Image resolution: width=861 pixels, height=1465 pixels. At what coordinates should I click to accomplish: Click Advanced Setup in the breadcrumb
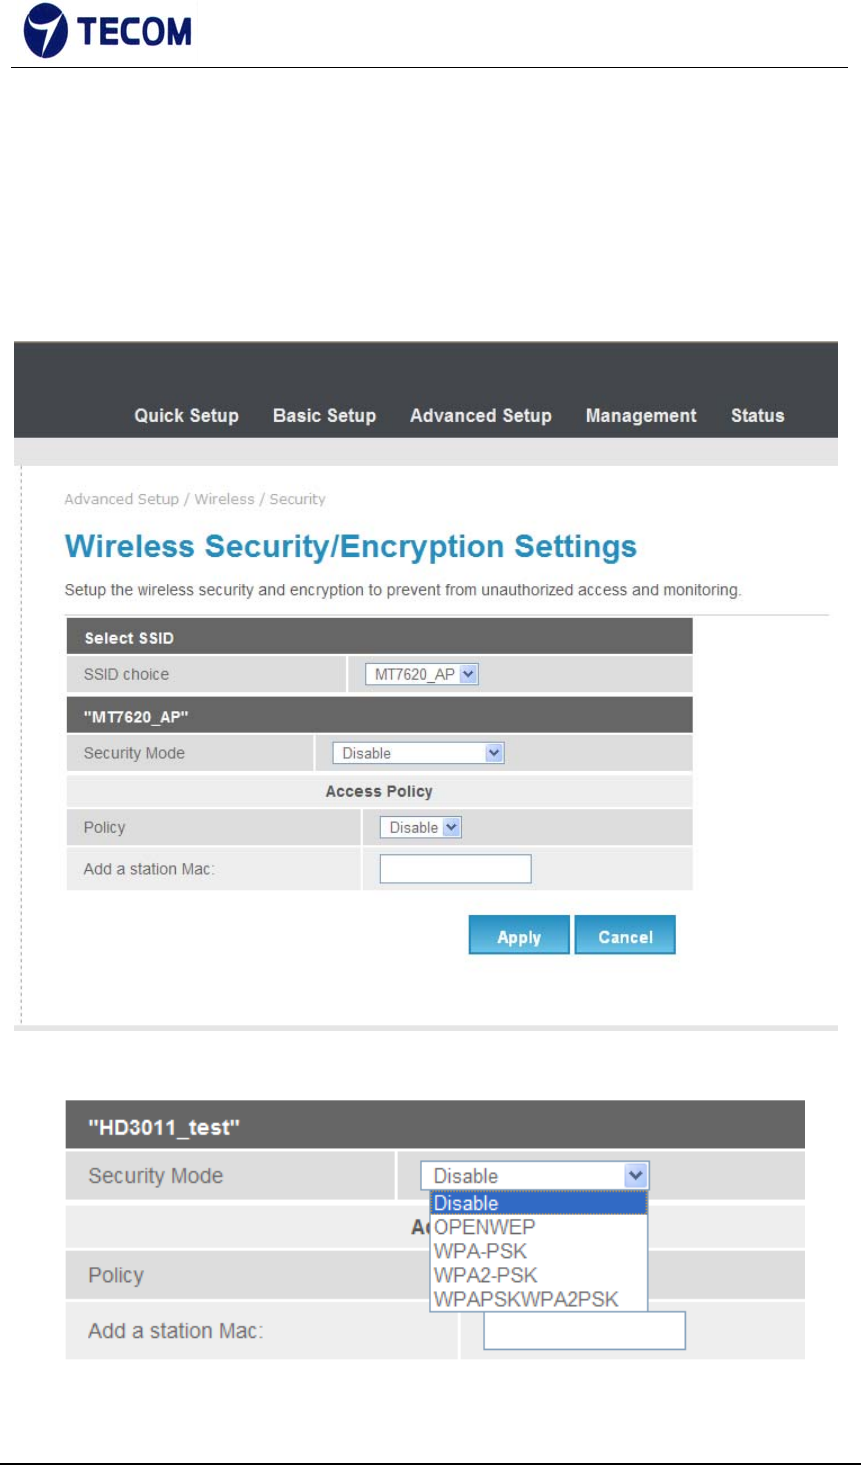[121, 499]
